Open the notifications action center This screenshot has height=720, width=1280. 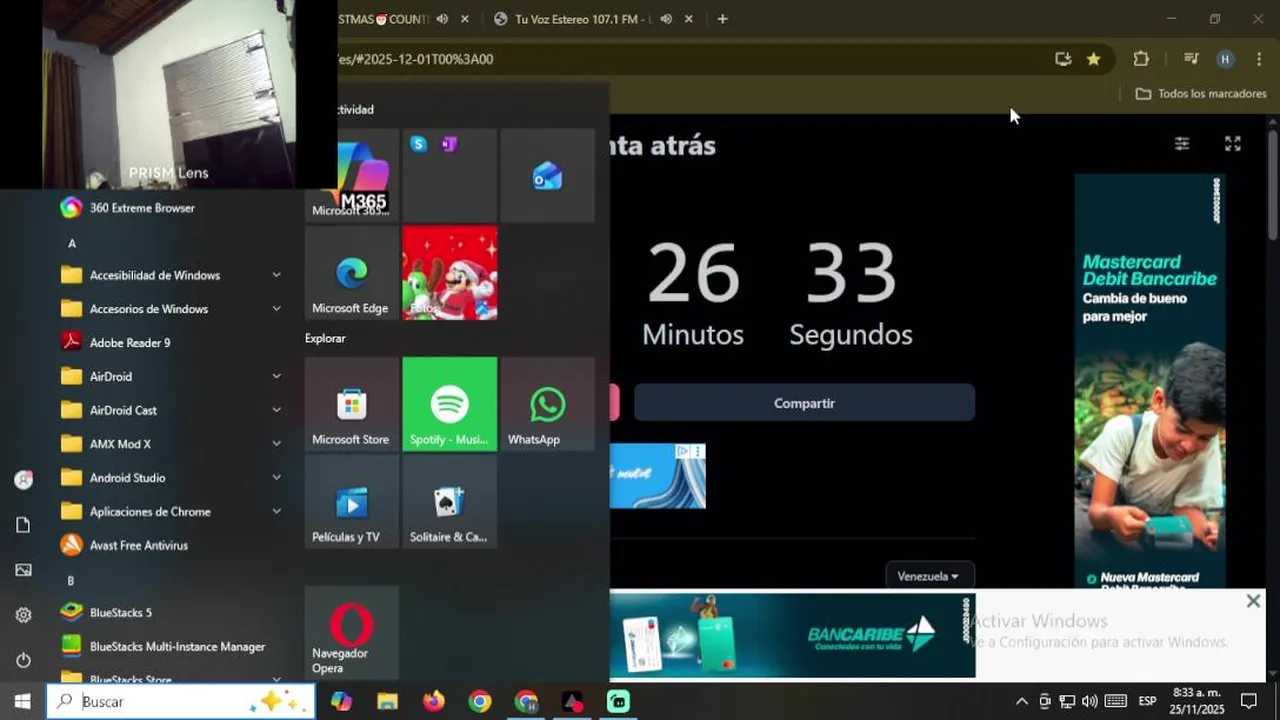pyautogui.click(x=1249, y=701)
